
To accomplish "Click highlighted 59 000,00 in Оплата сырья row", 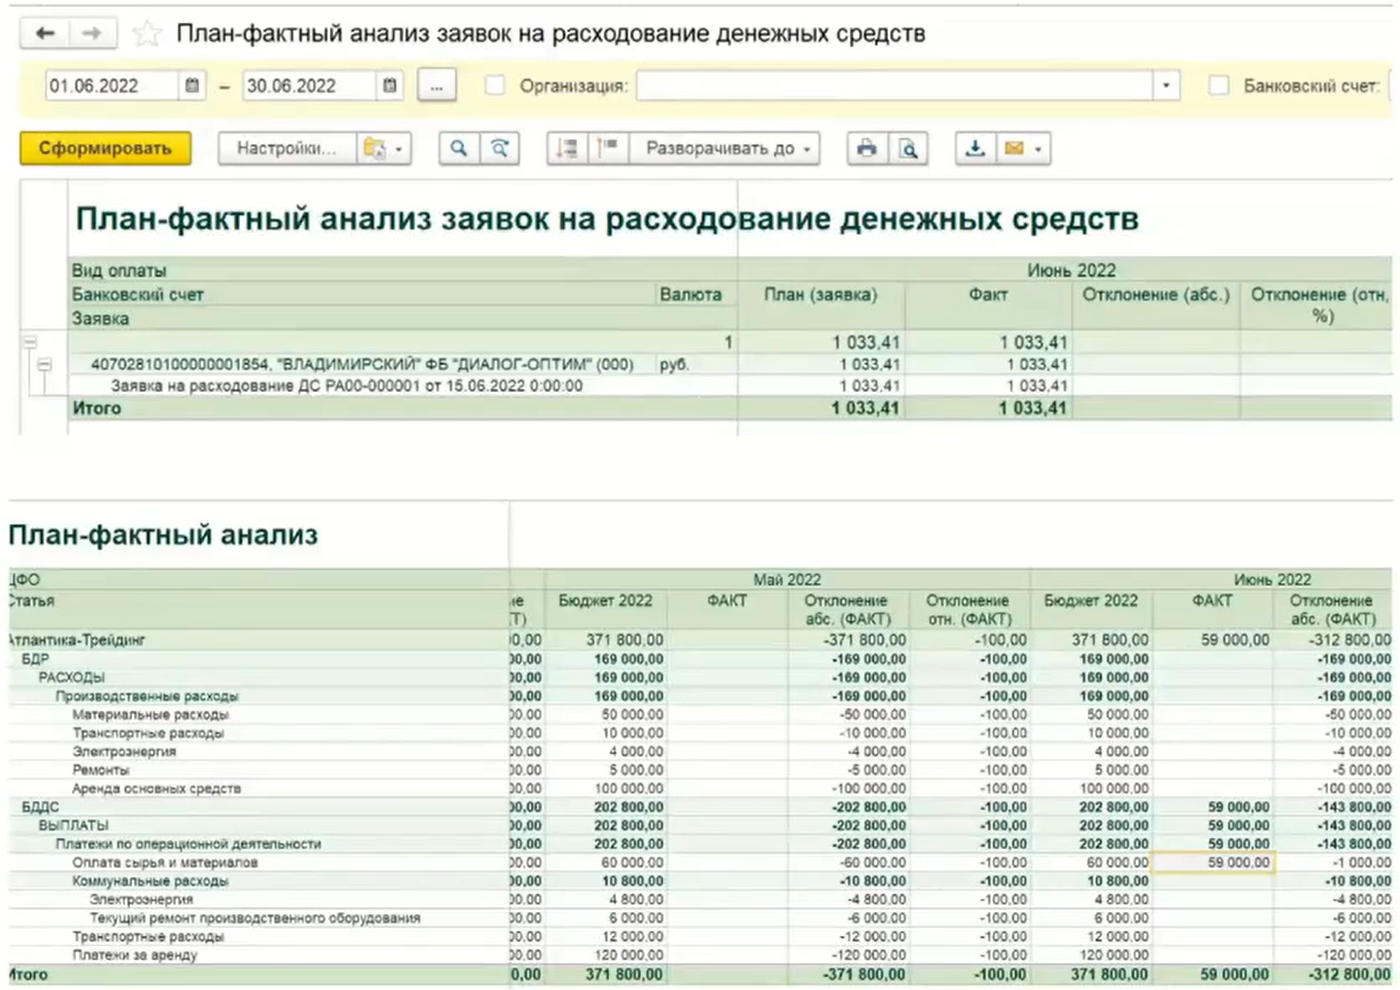I will [1213, 862].
